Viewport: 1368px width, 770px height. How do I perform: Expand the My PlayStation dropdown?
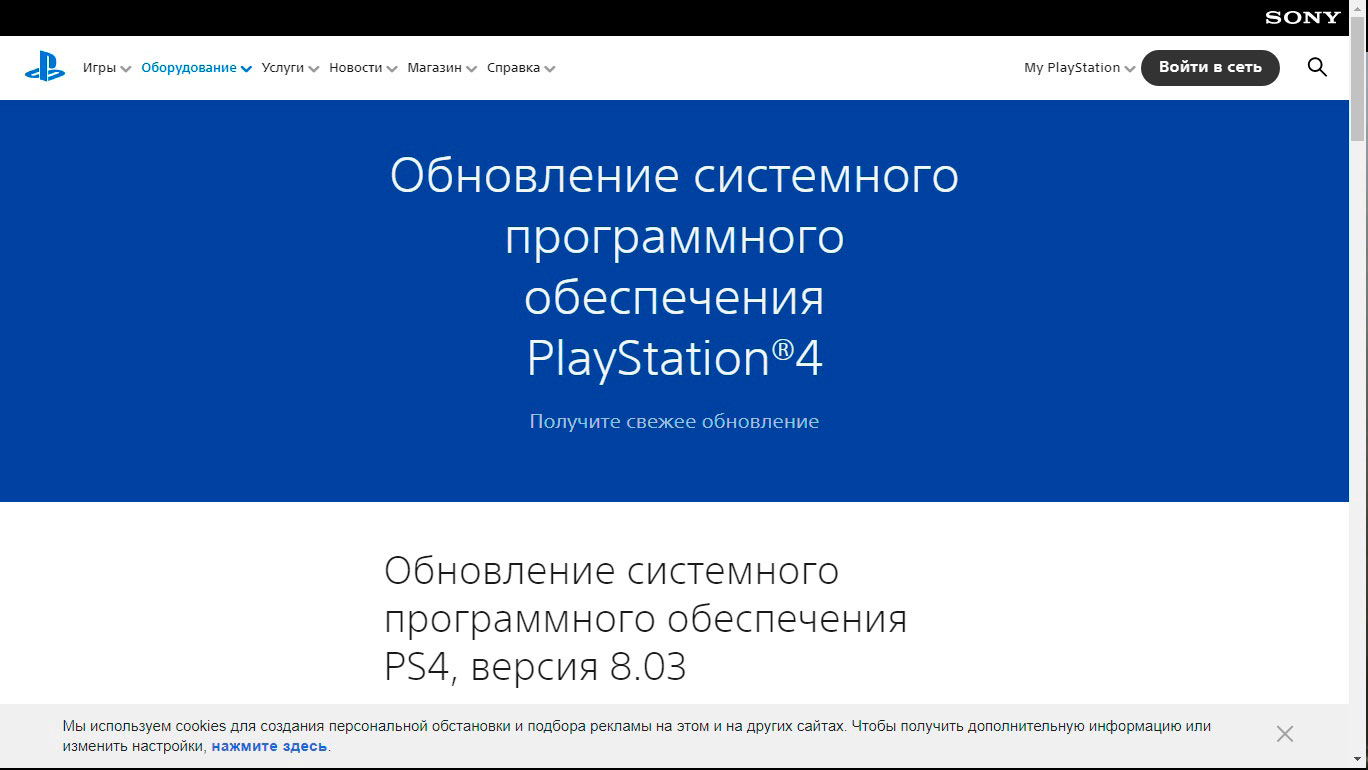click(x=1079, y=68)
